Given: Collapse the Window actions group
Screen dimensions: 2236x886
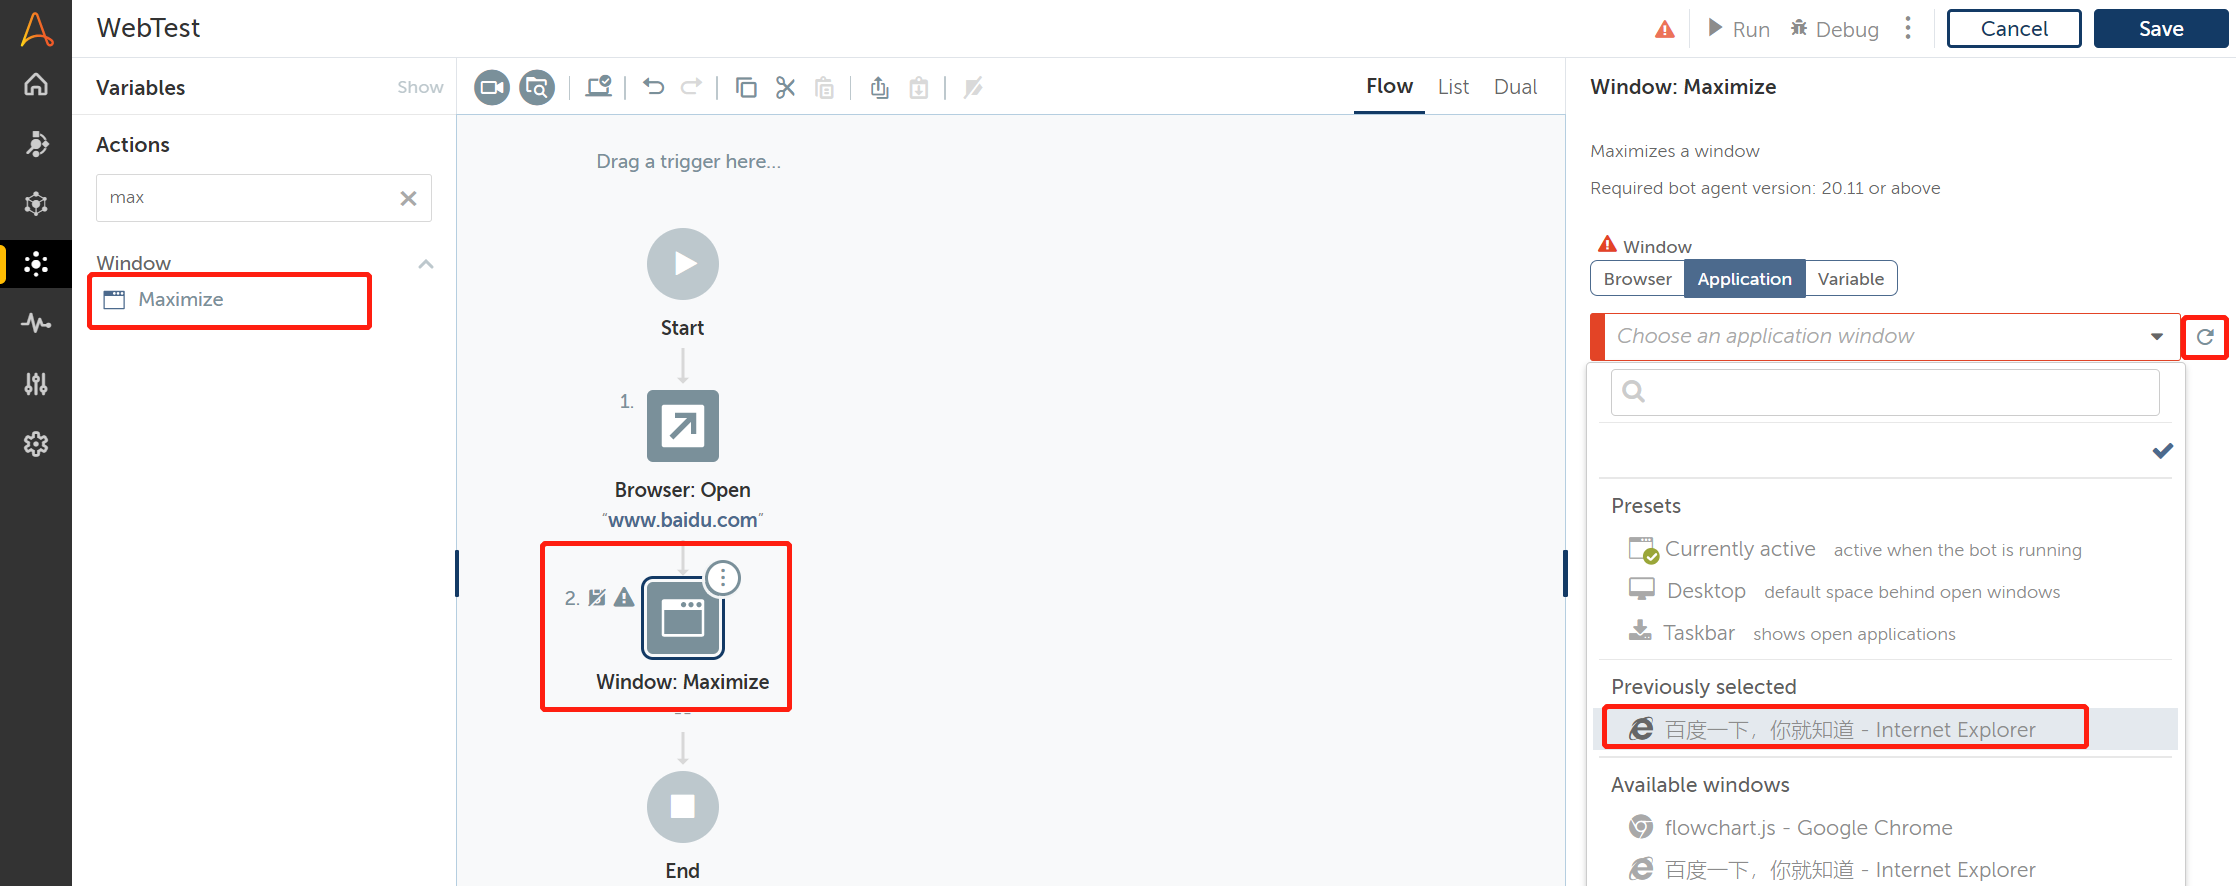Looking at the screenshot, I should pos(426,264).
